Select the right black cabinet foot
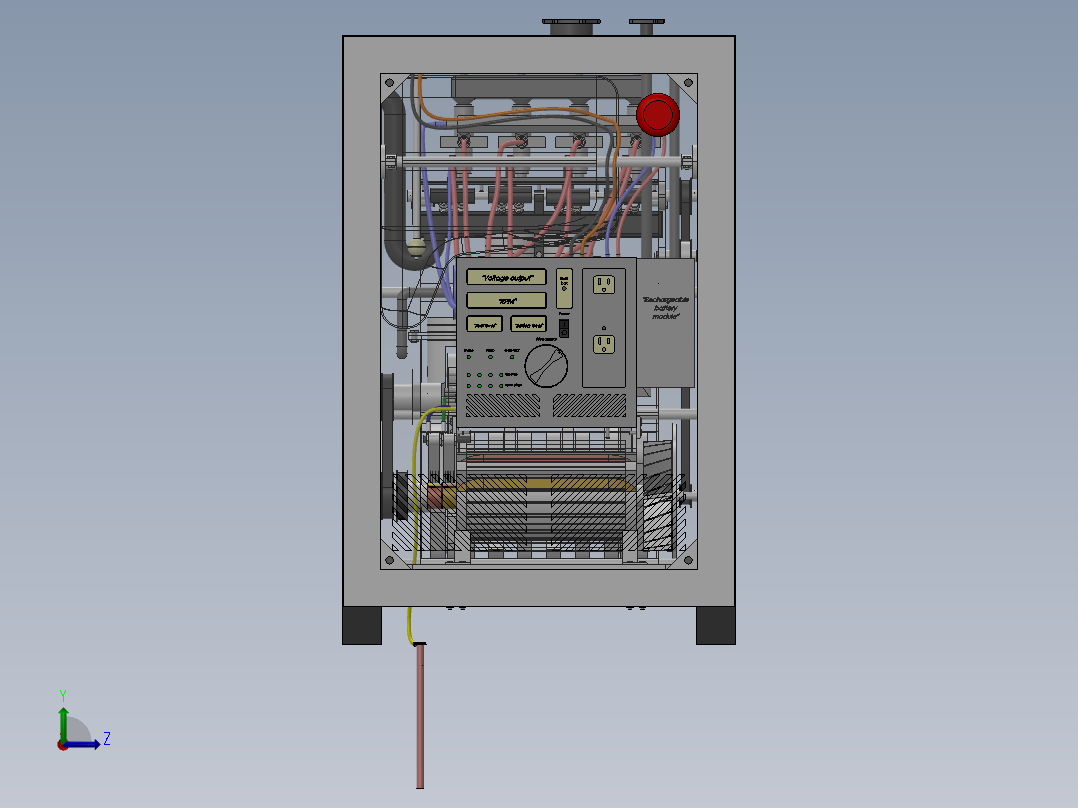1078x808 pixels. (x=716, y=625)
